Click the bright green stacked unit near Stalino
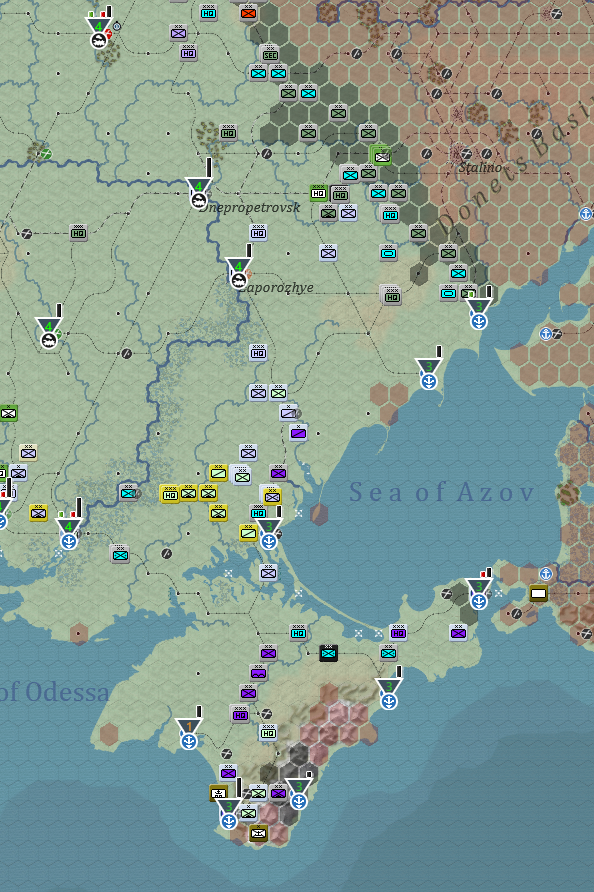 381,155
